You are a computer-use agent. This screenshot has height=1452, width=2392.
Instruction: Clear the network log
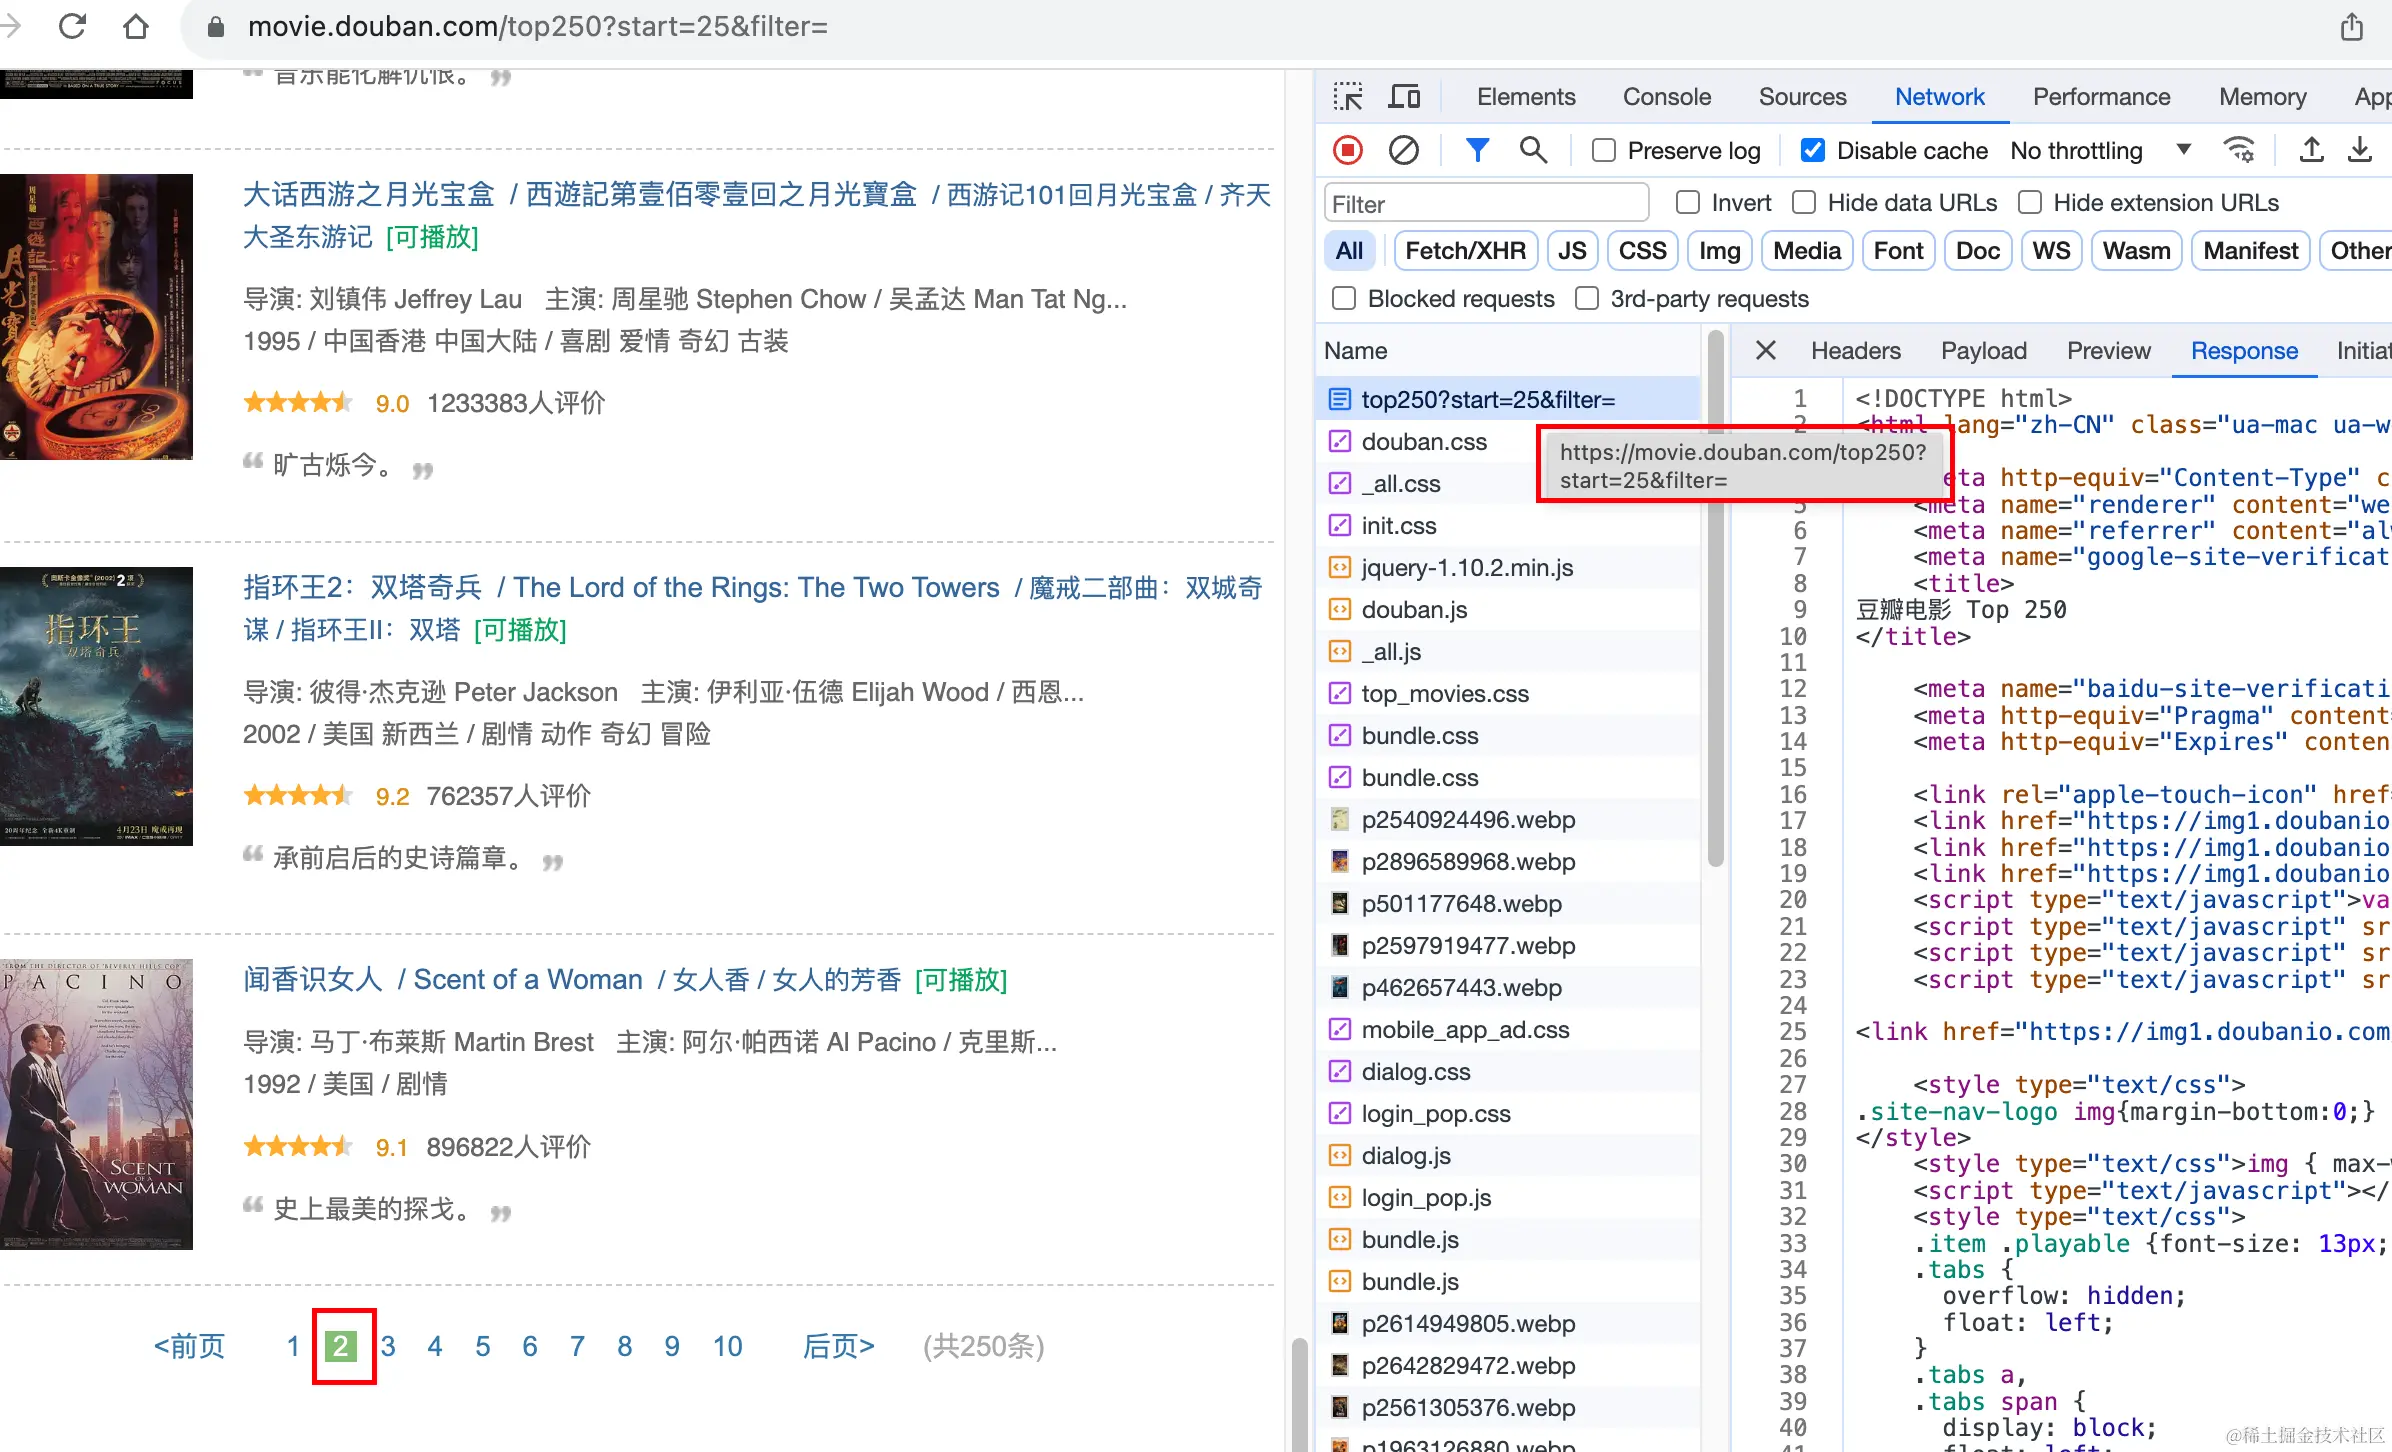click(1403, 151)
